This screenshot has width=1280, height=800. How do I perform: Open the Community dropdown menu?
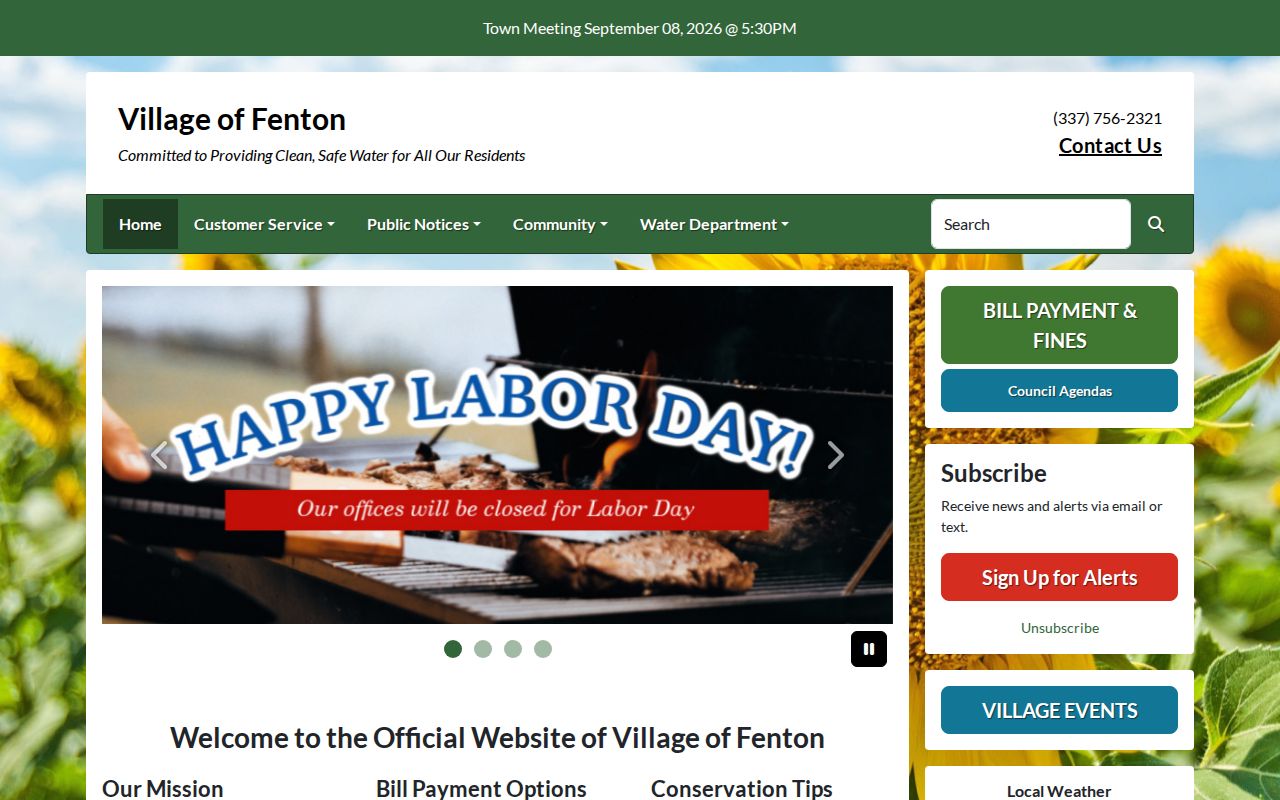pos(560,224)
